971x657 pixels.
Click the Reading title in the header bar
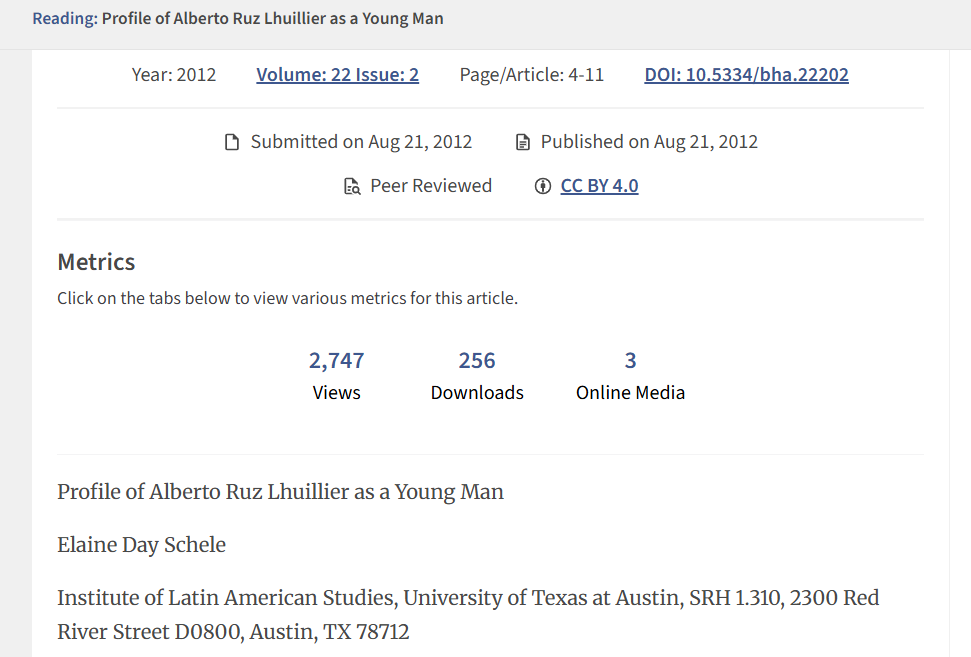coord(238,19)
